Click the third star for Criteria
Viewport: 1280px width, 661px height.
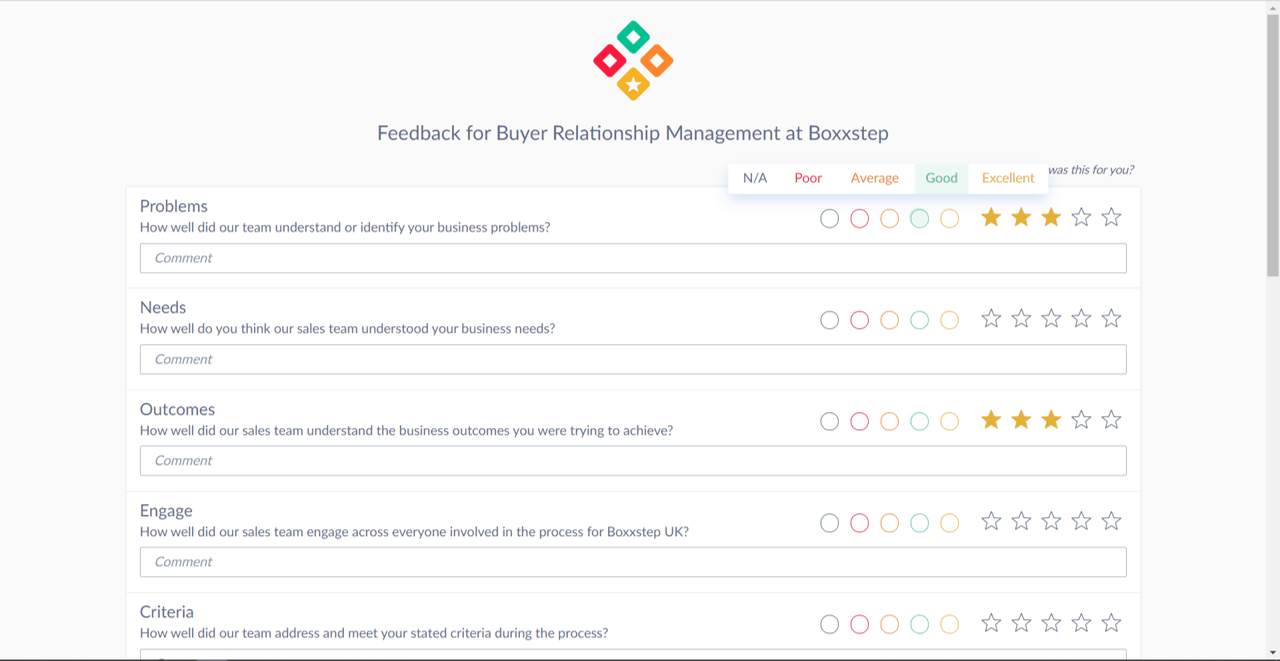(x=1051, y=623)
